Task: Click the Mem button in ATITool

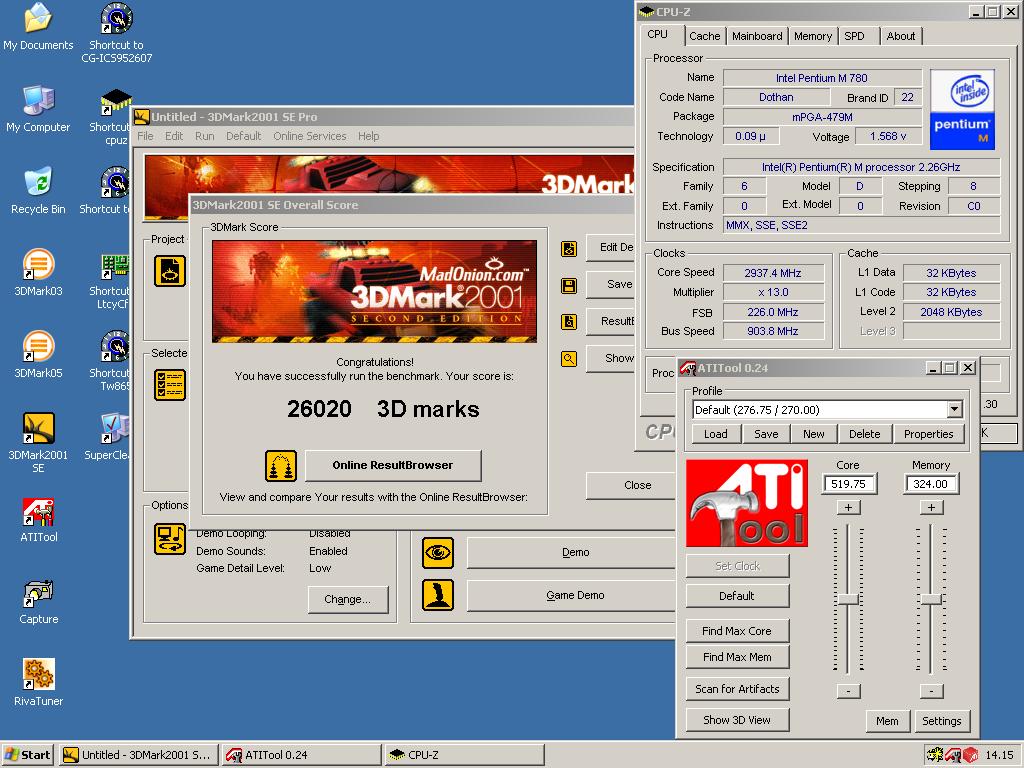Action: [x=887, y=721]
